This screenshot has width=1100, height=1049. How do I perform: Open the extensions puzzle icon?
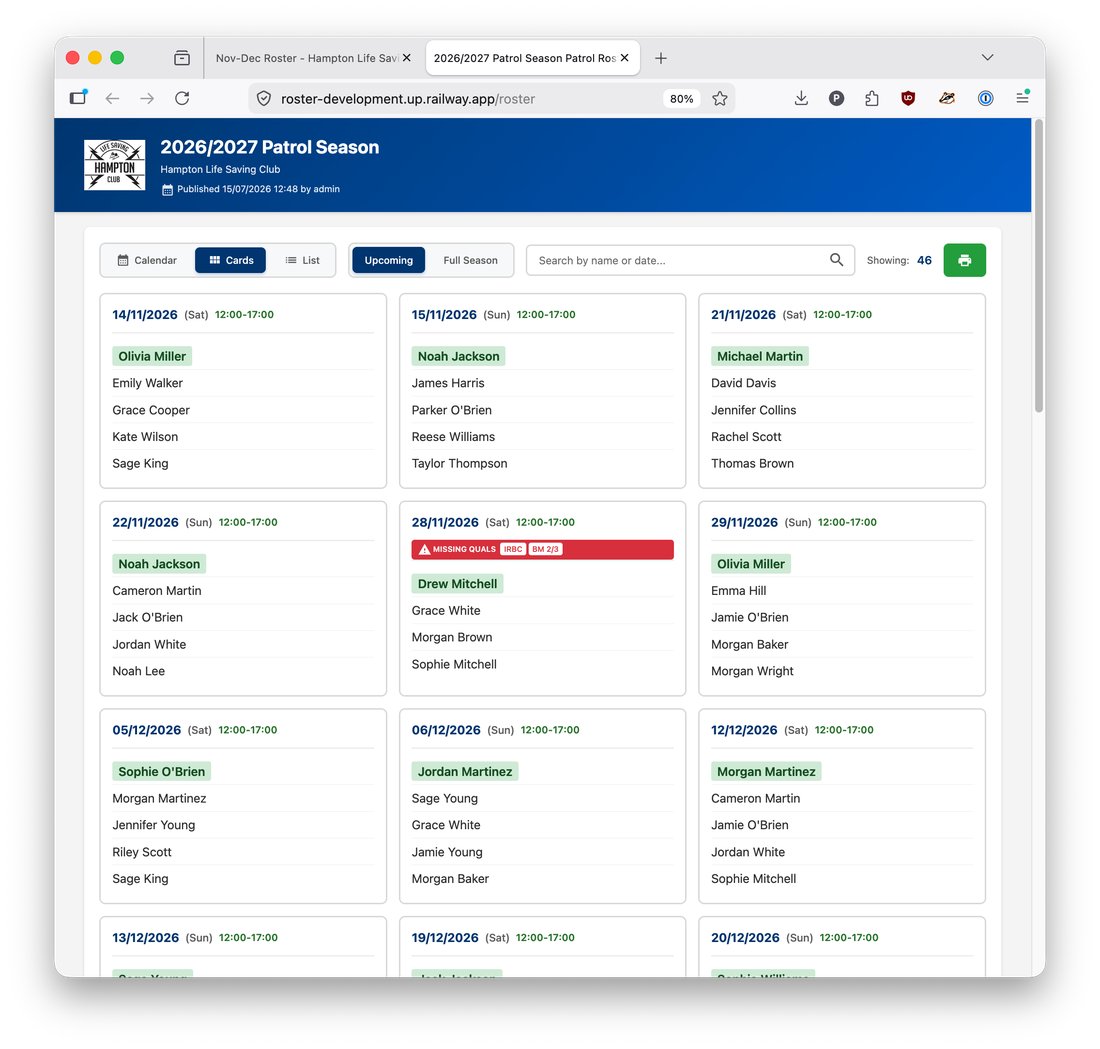point(871,98)
